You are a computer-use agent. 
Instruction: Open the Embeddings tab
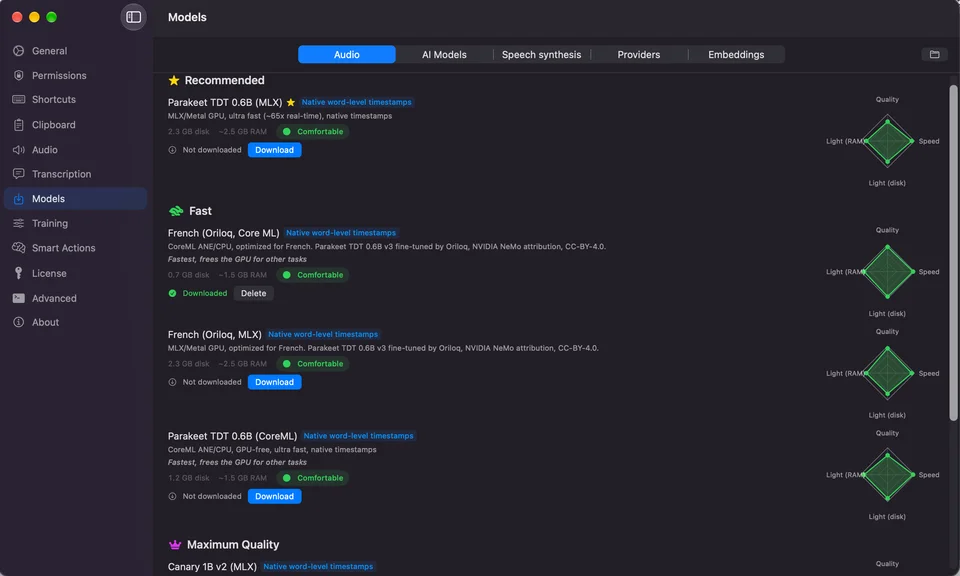pyautogui.click(x=736, y=54)
